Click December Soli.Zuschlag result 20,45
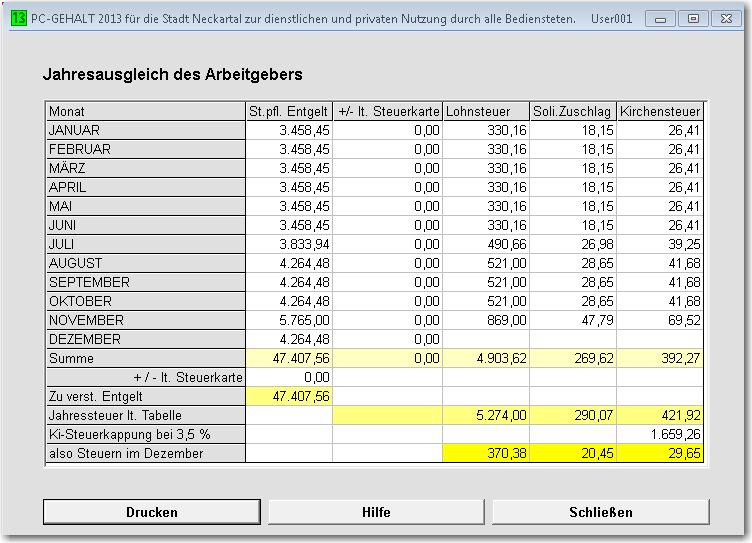The width and height of the screenshot is (752, 543). [x=573, y=453]
